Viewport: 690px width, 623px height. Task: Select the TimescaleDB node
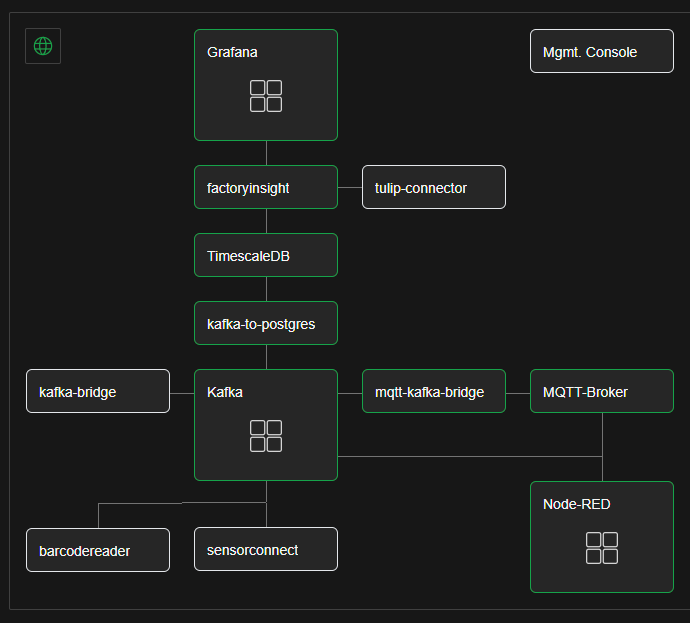click(x=266, y=255)
